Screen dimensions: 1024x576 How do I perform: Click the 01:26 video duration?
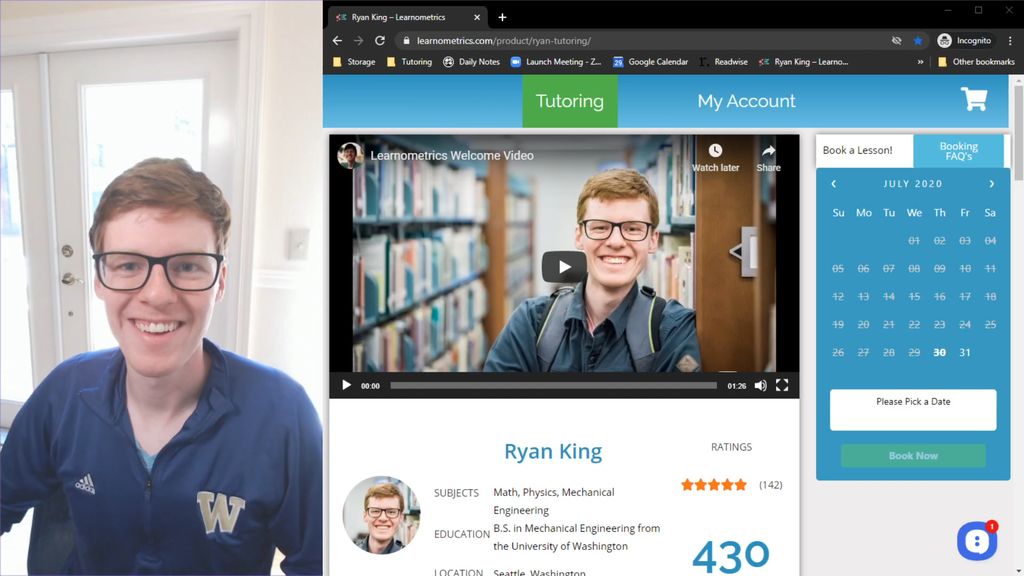737,386
